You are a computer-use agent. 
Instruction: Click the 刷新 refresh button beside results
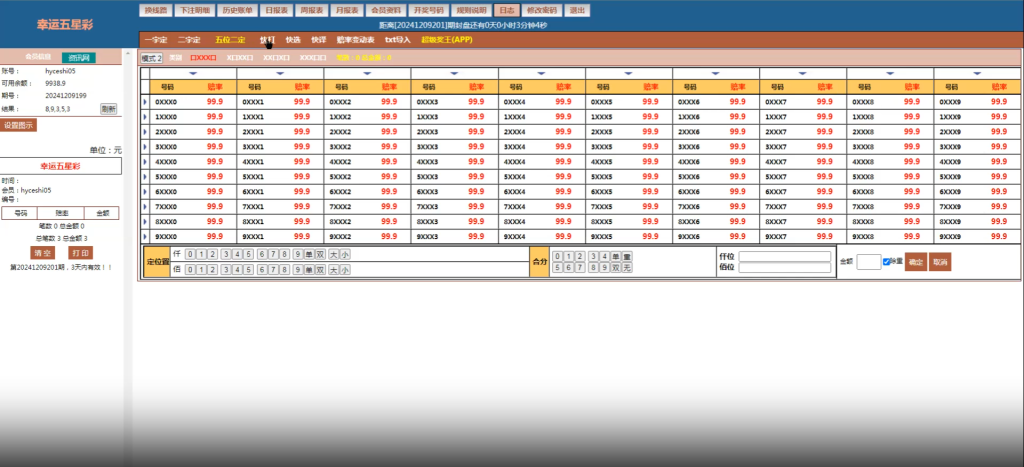(x=108, y=109)
